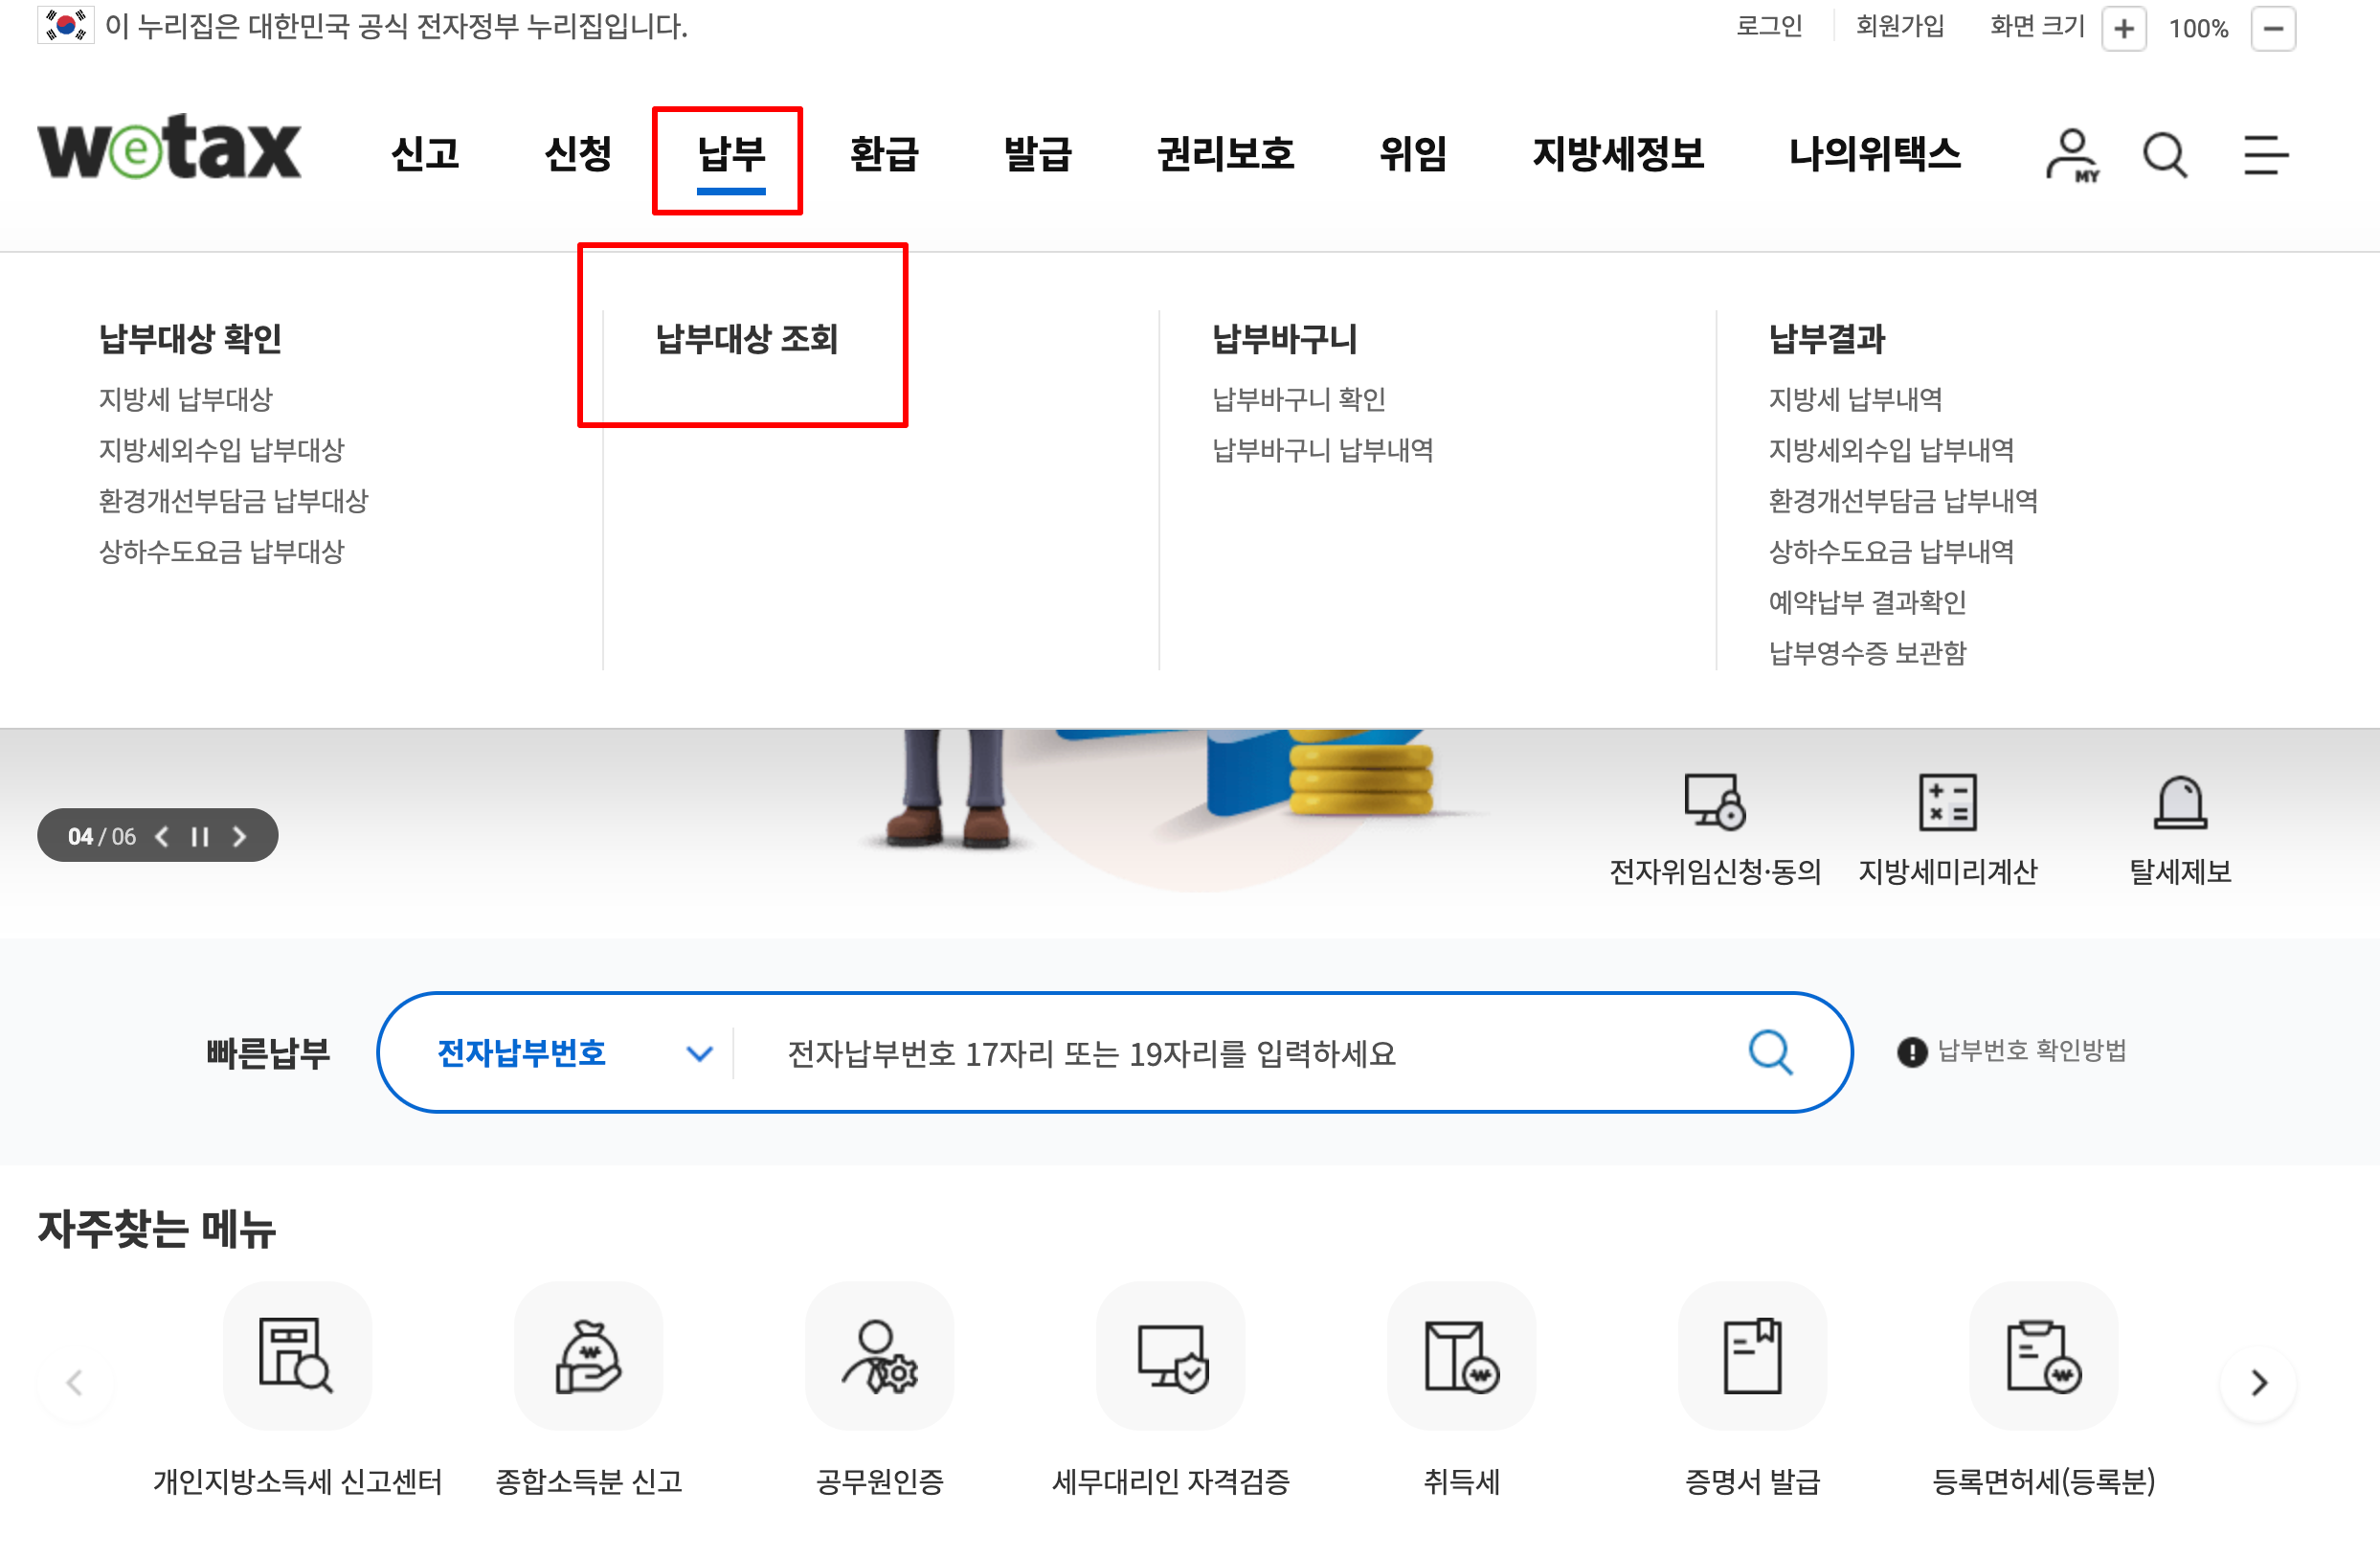Click the 취득세 shortcut icon

click(1461, 1355)
